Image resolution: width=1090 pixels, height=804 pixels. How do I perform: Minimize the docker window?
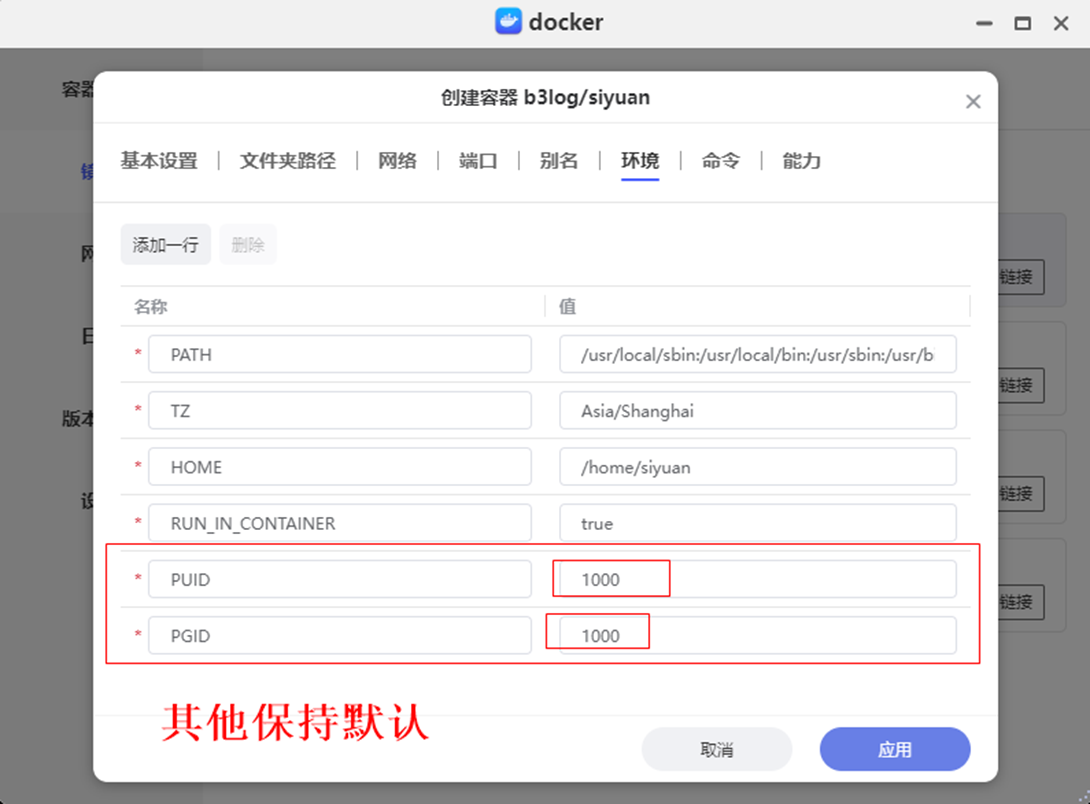(984, 23)
